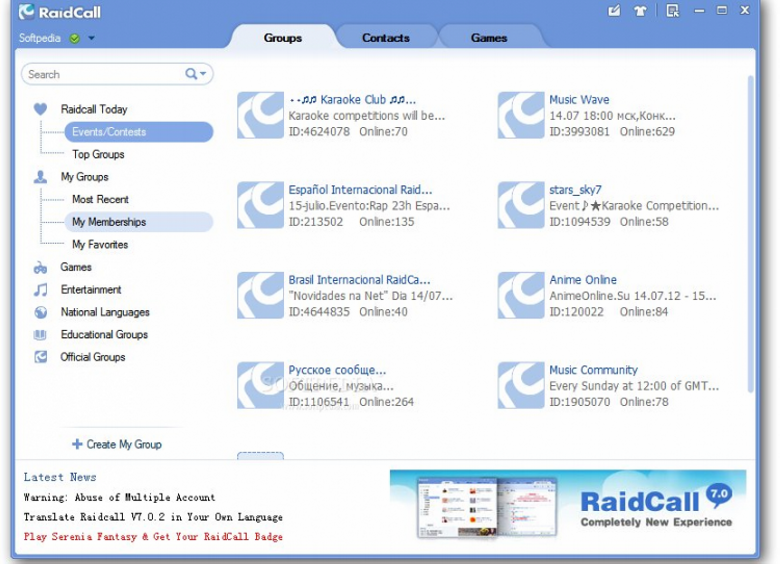Click the stars_sky7 group thumbnail

point(521,205)
